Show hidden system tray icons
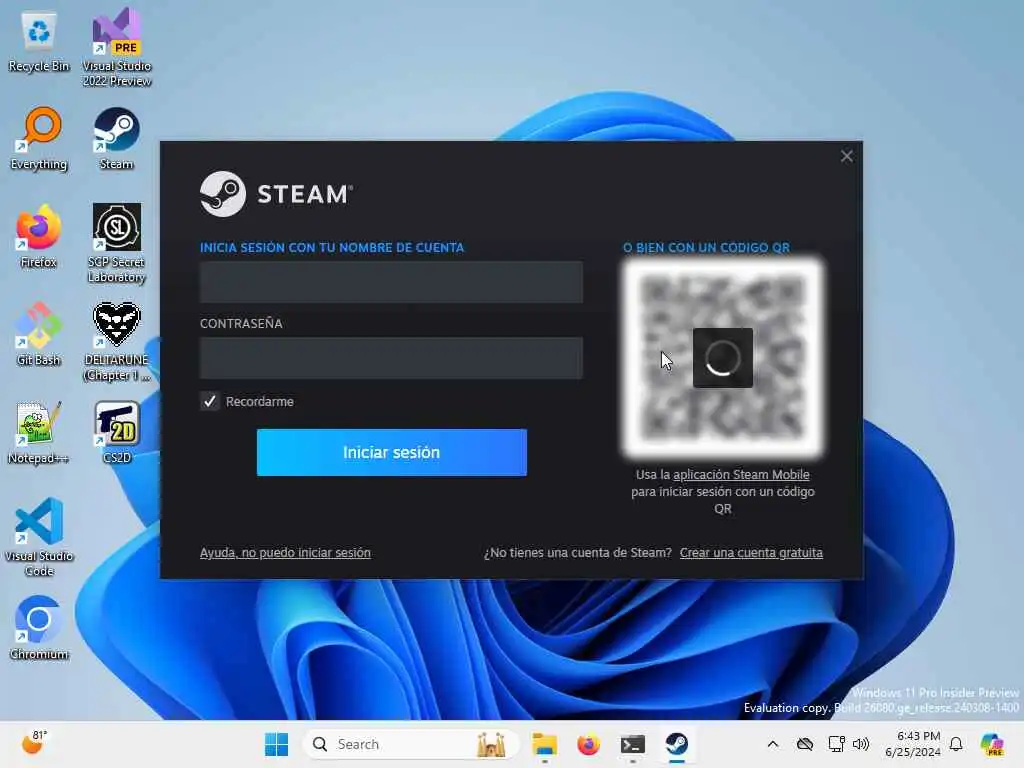1024x768 pixels. tap(773, 744)
